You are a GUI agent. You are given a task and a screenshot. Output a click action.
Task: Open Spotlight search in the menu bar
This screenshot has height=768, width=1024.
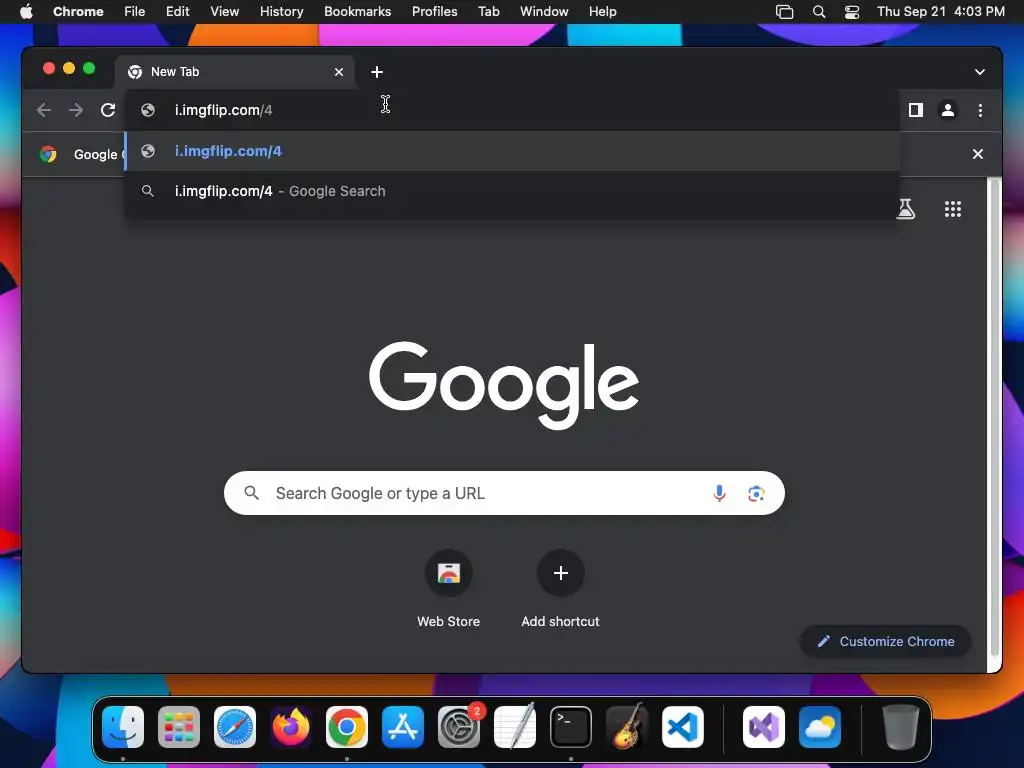point(818,11)
